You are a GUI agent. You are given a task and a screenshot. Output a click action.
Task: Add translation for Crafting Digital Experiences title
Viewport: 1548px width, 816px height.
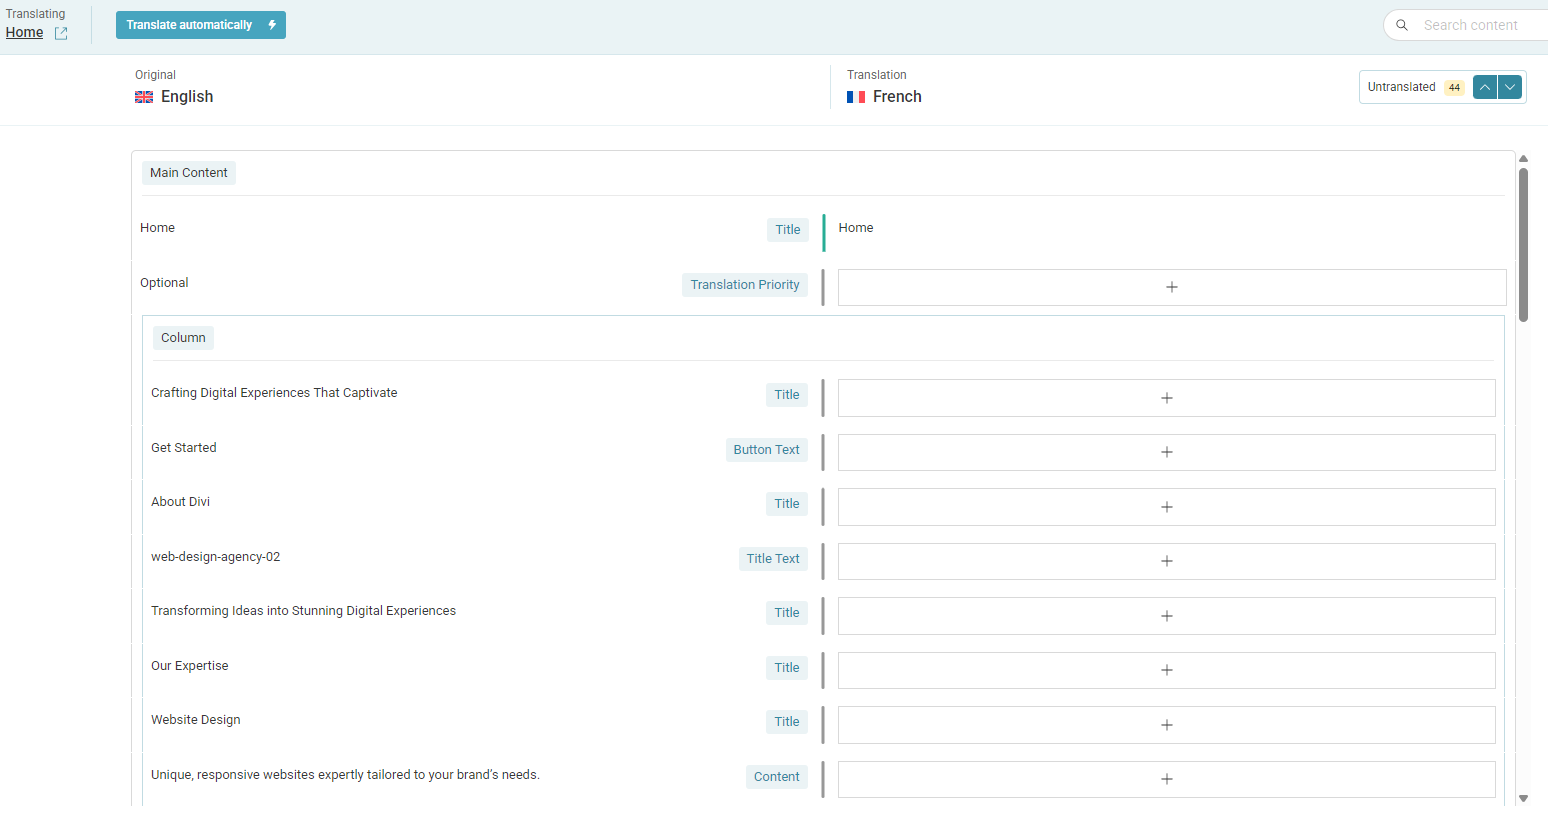tap(1166, 398)
